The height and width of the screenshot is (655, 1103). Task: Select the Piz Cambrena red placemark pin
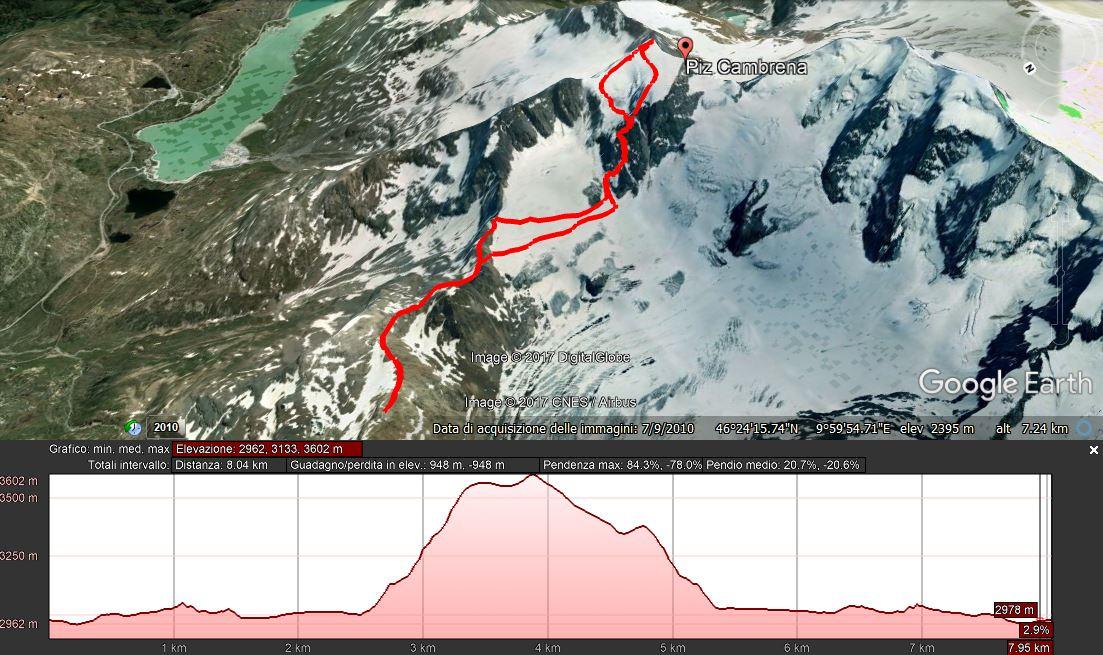685,48
